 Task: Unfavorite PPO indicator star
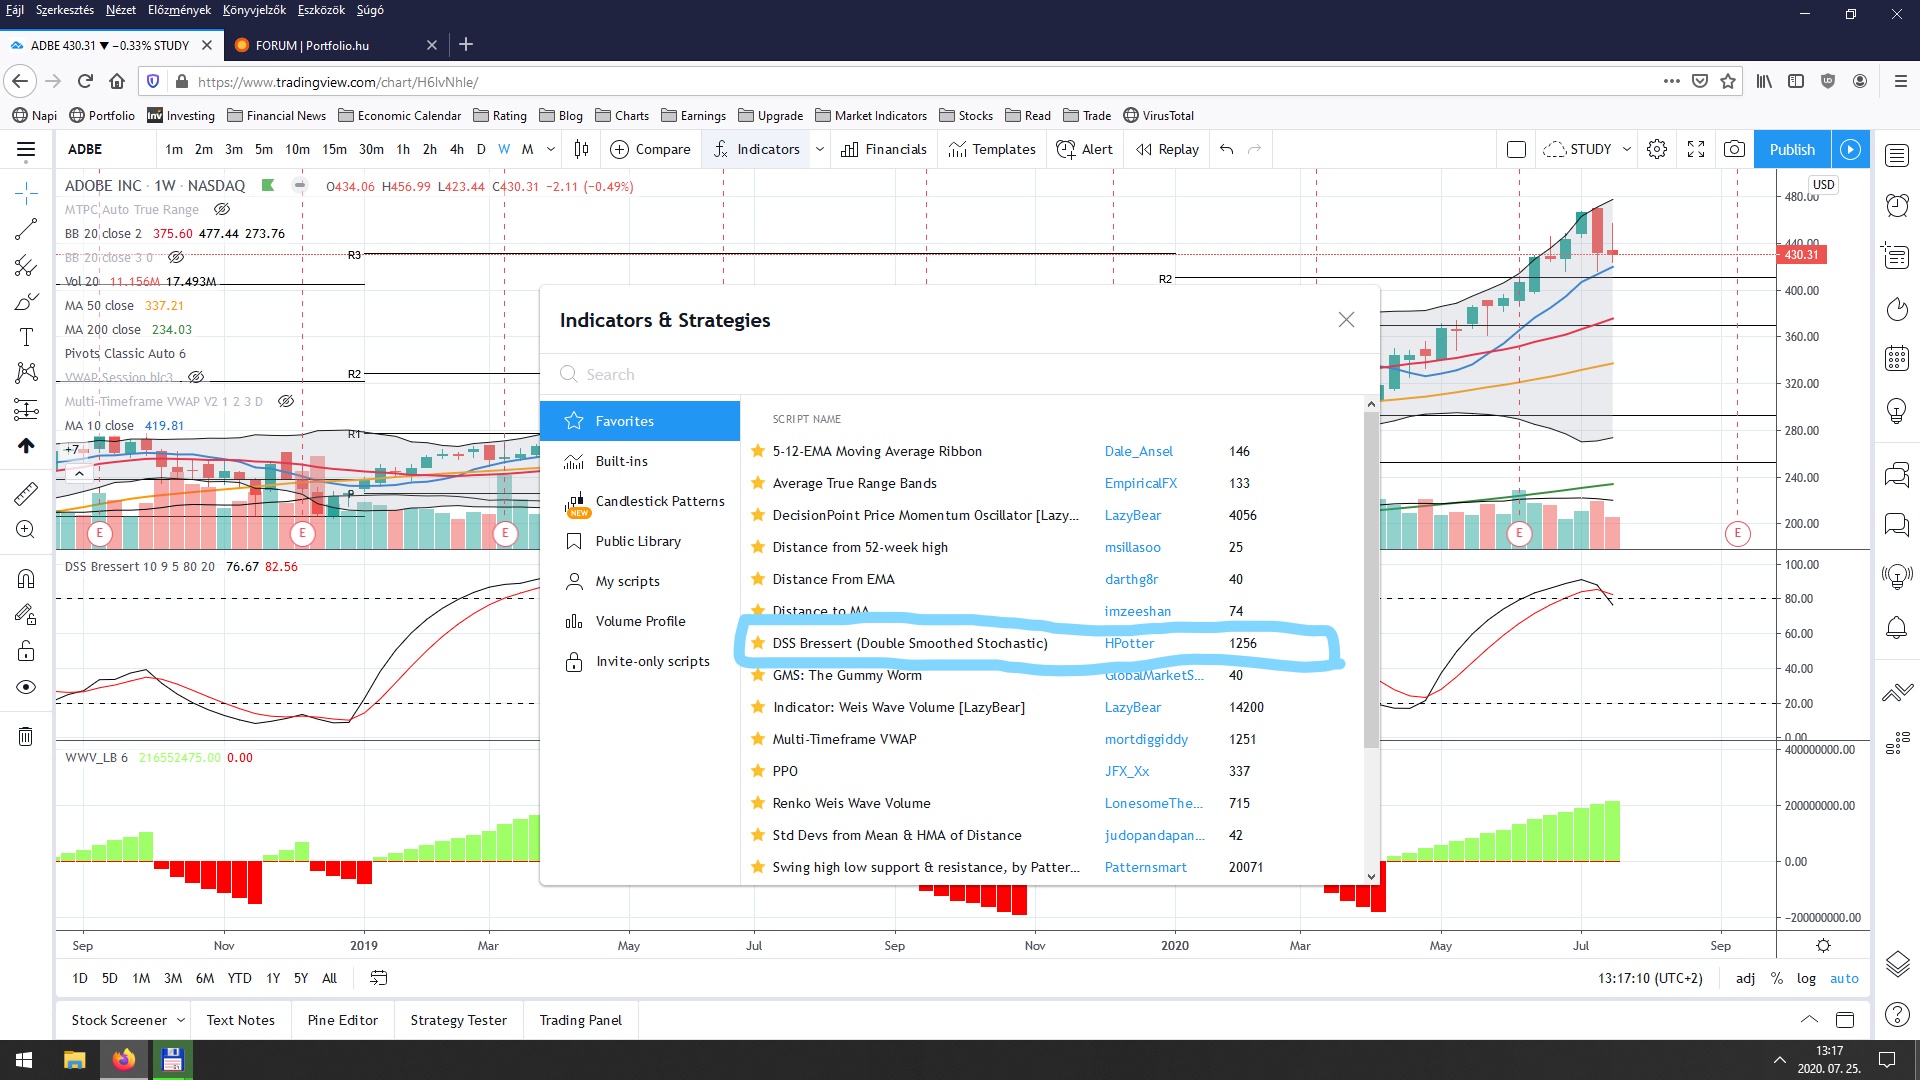tap(758, 771)
